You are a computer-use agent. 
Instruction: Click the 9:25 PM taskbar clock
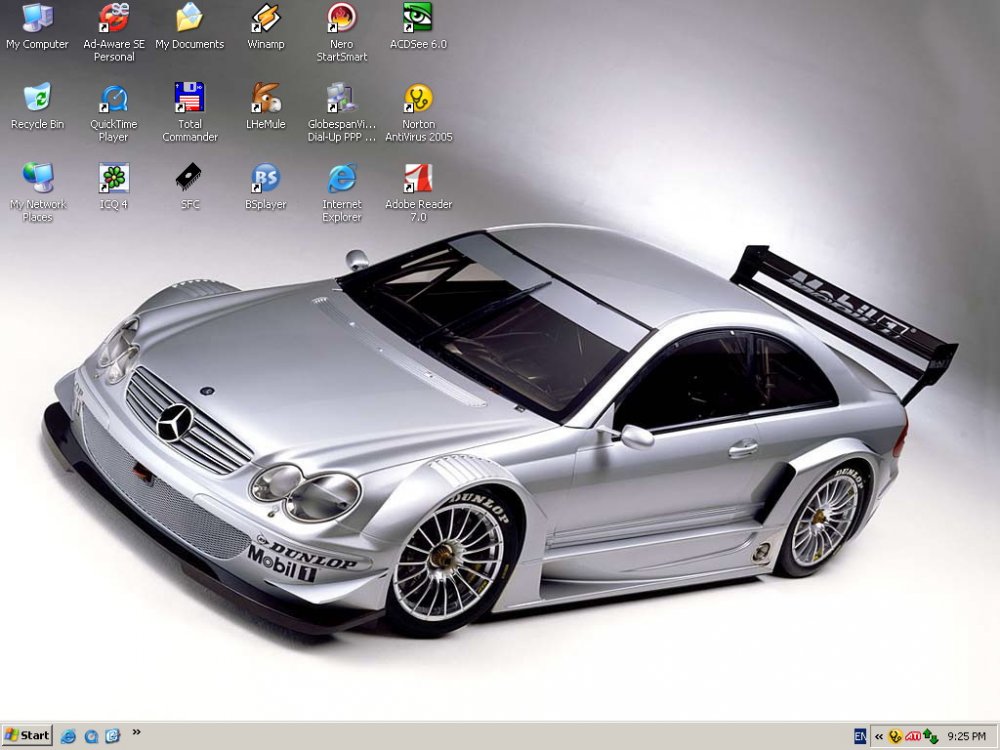(966, 737)
